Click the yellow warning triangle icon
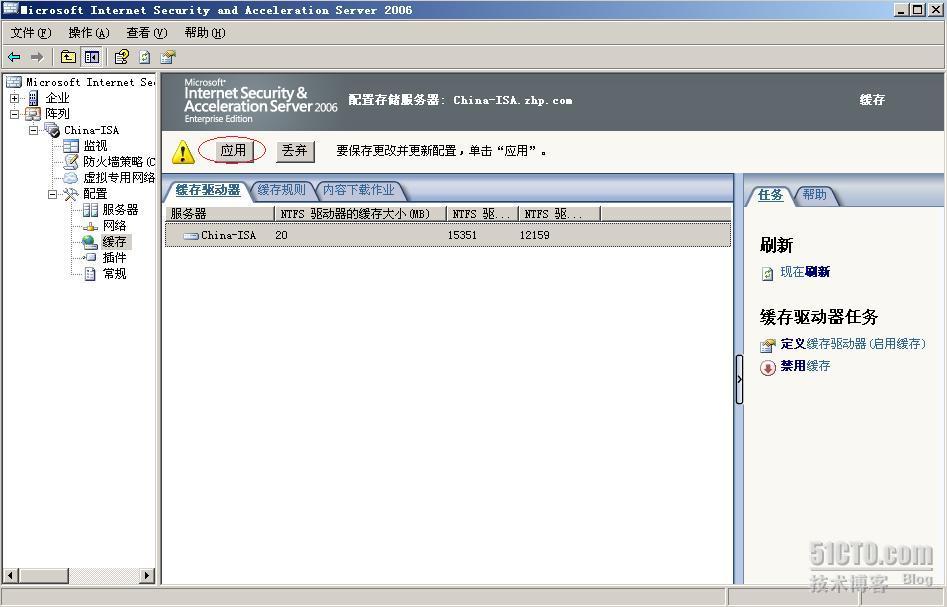The width and height of the screenshot is (947, 607). click(x=183, y=152)
